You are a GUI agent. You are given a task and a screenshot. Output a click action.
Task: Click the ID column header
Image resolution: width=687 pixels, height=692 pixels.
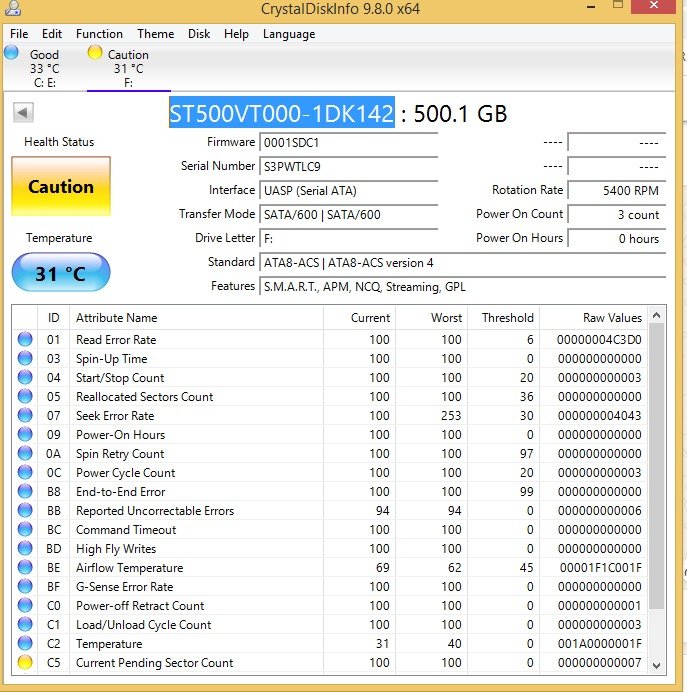pyautogui.click(x=53, y=318)
